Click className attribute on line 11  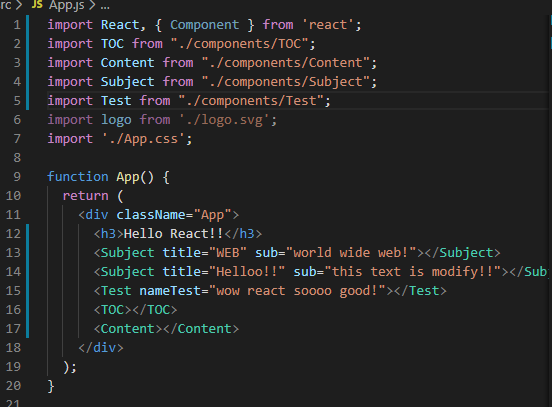[151, 215]
